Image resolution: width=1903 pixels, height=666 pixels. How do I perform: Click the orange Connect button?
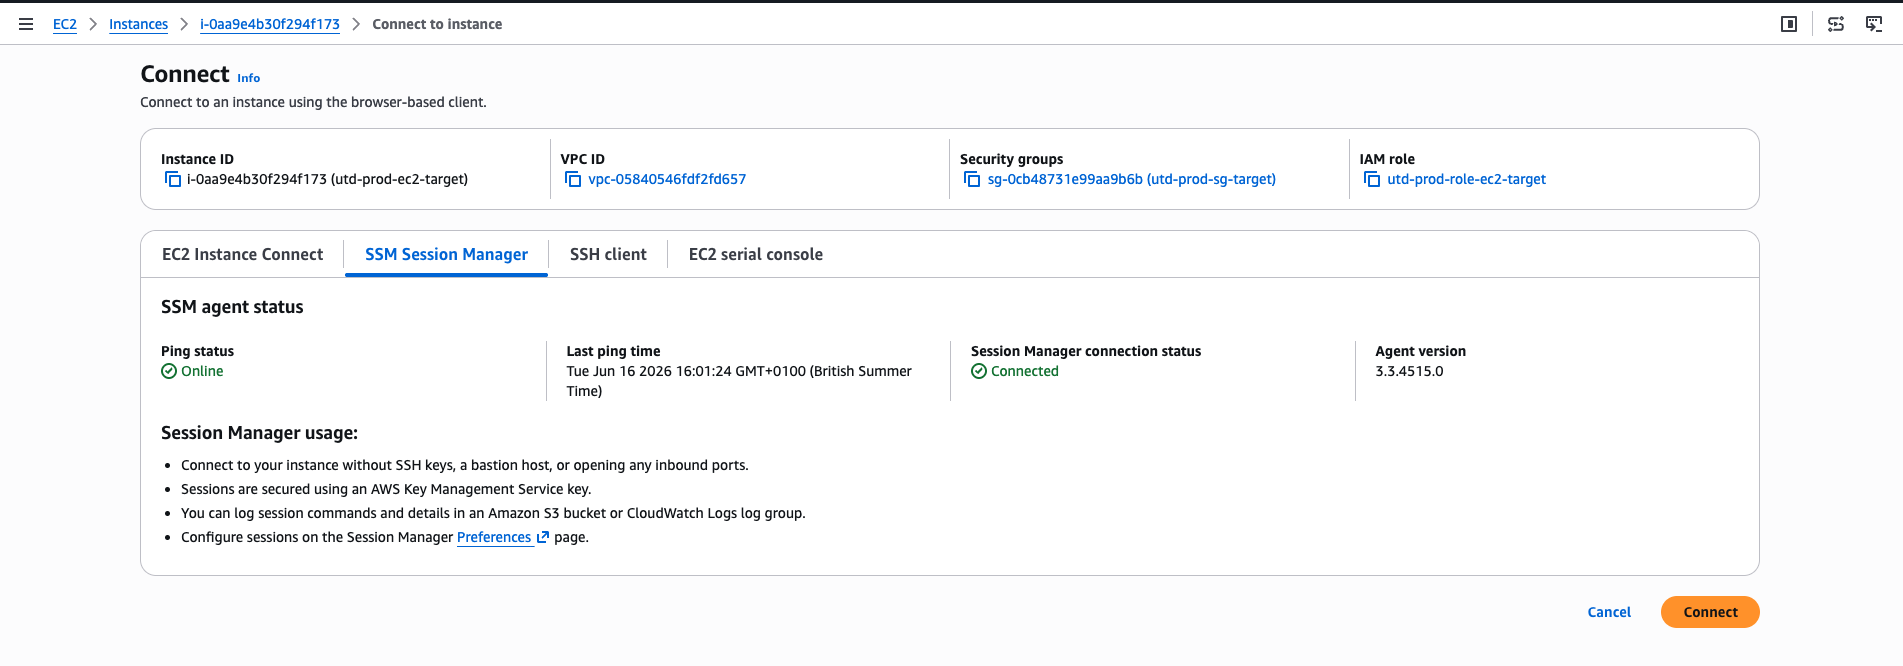pyautogui.click(x=1710, y=612)
